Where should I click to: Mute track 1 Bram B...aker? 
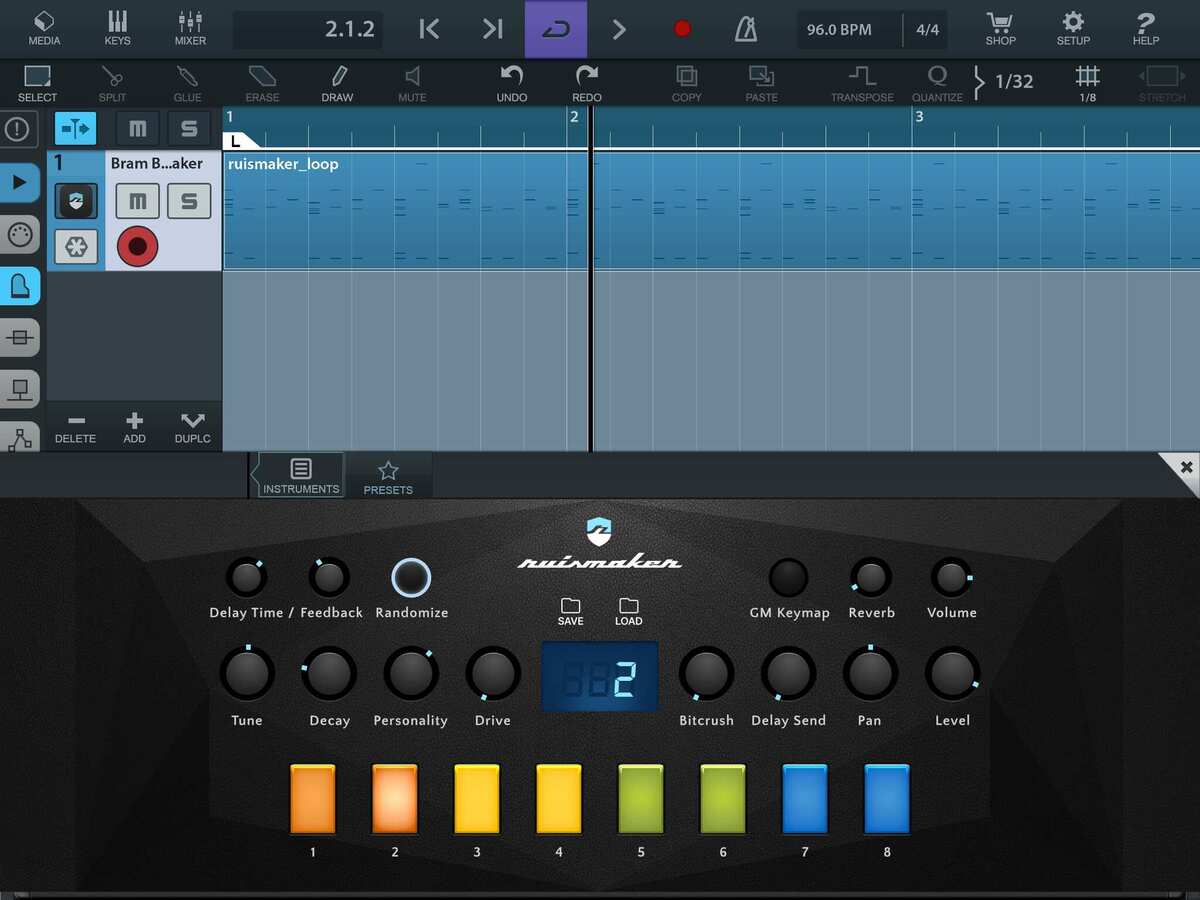(x=137, y=201)
